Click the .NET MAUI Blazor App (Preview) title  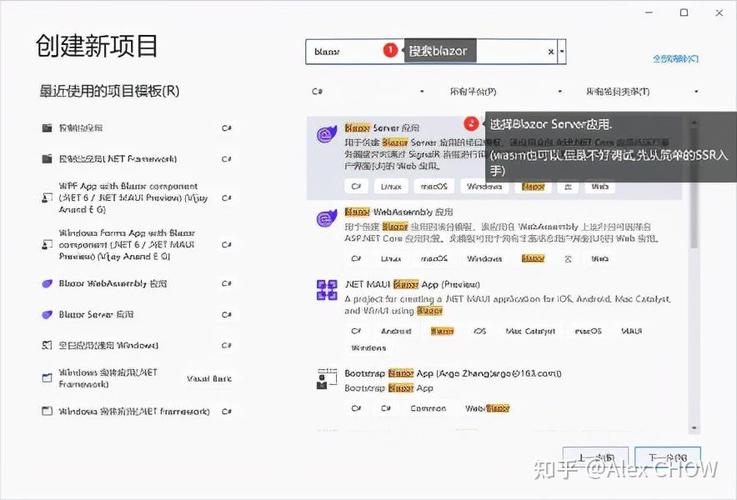pyautogui.click(x=412, y=284)
